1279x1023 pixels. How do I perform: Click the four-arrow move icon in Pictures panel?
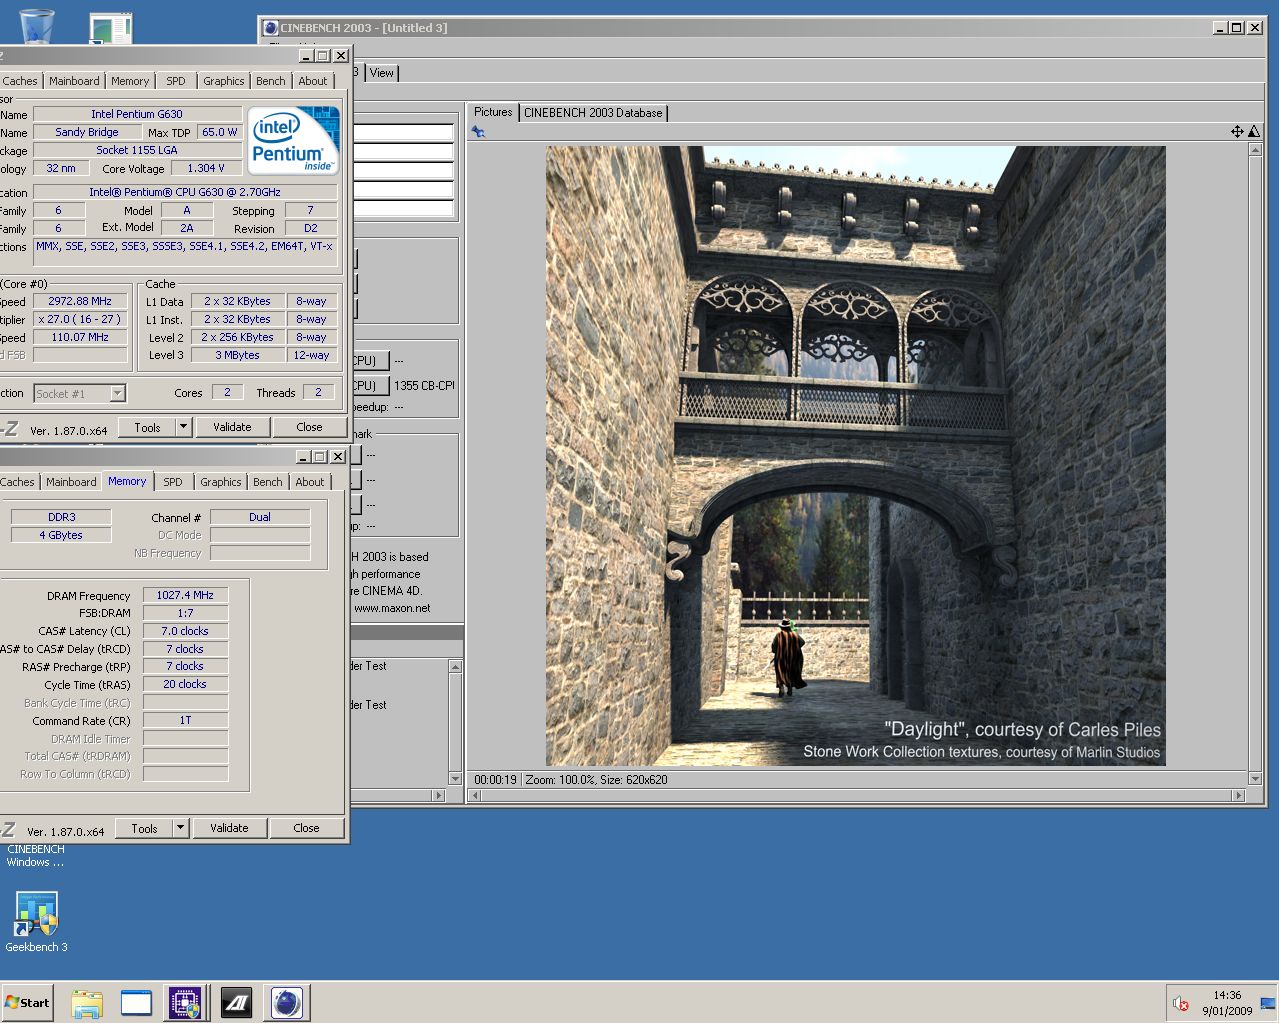(1237, 132)
